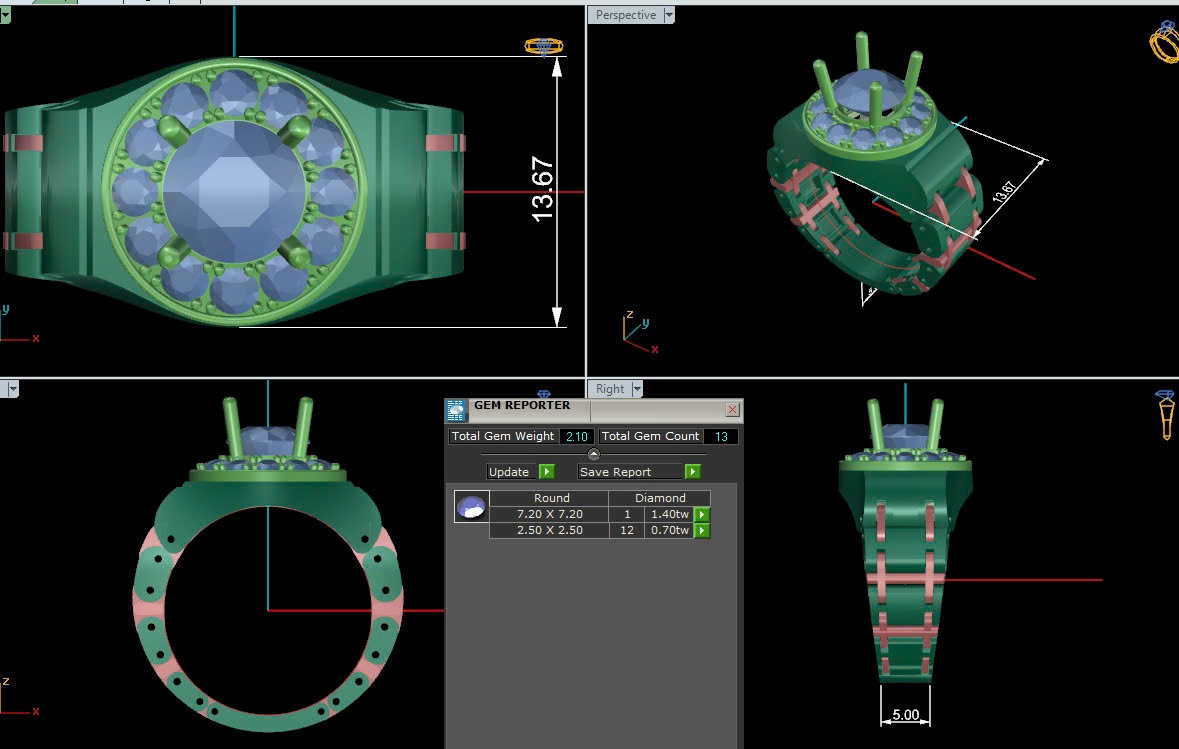Click the quantity cell showing '12'

click(x=626, y=530)
